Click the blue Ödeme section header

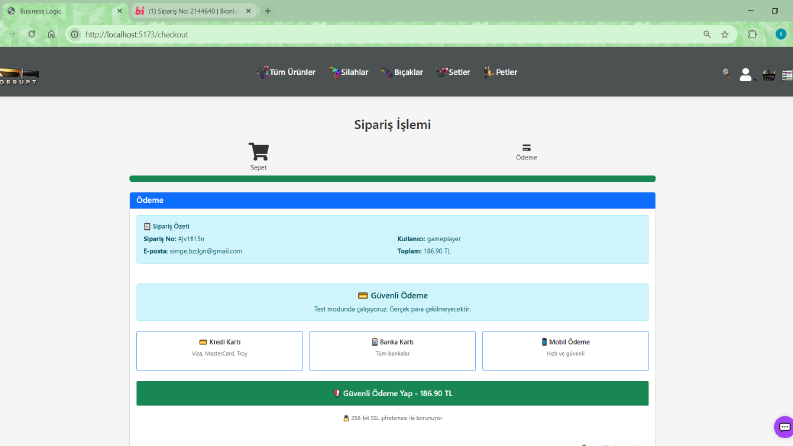pos(392,200)
